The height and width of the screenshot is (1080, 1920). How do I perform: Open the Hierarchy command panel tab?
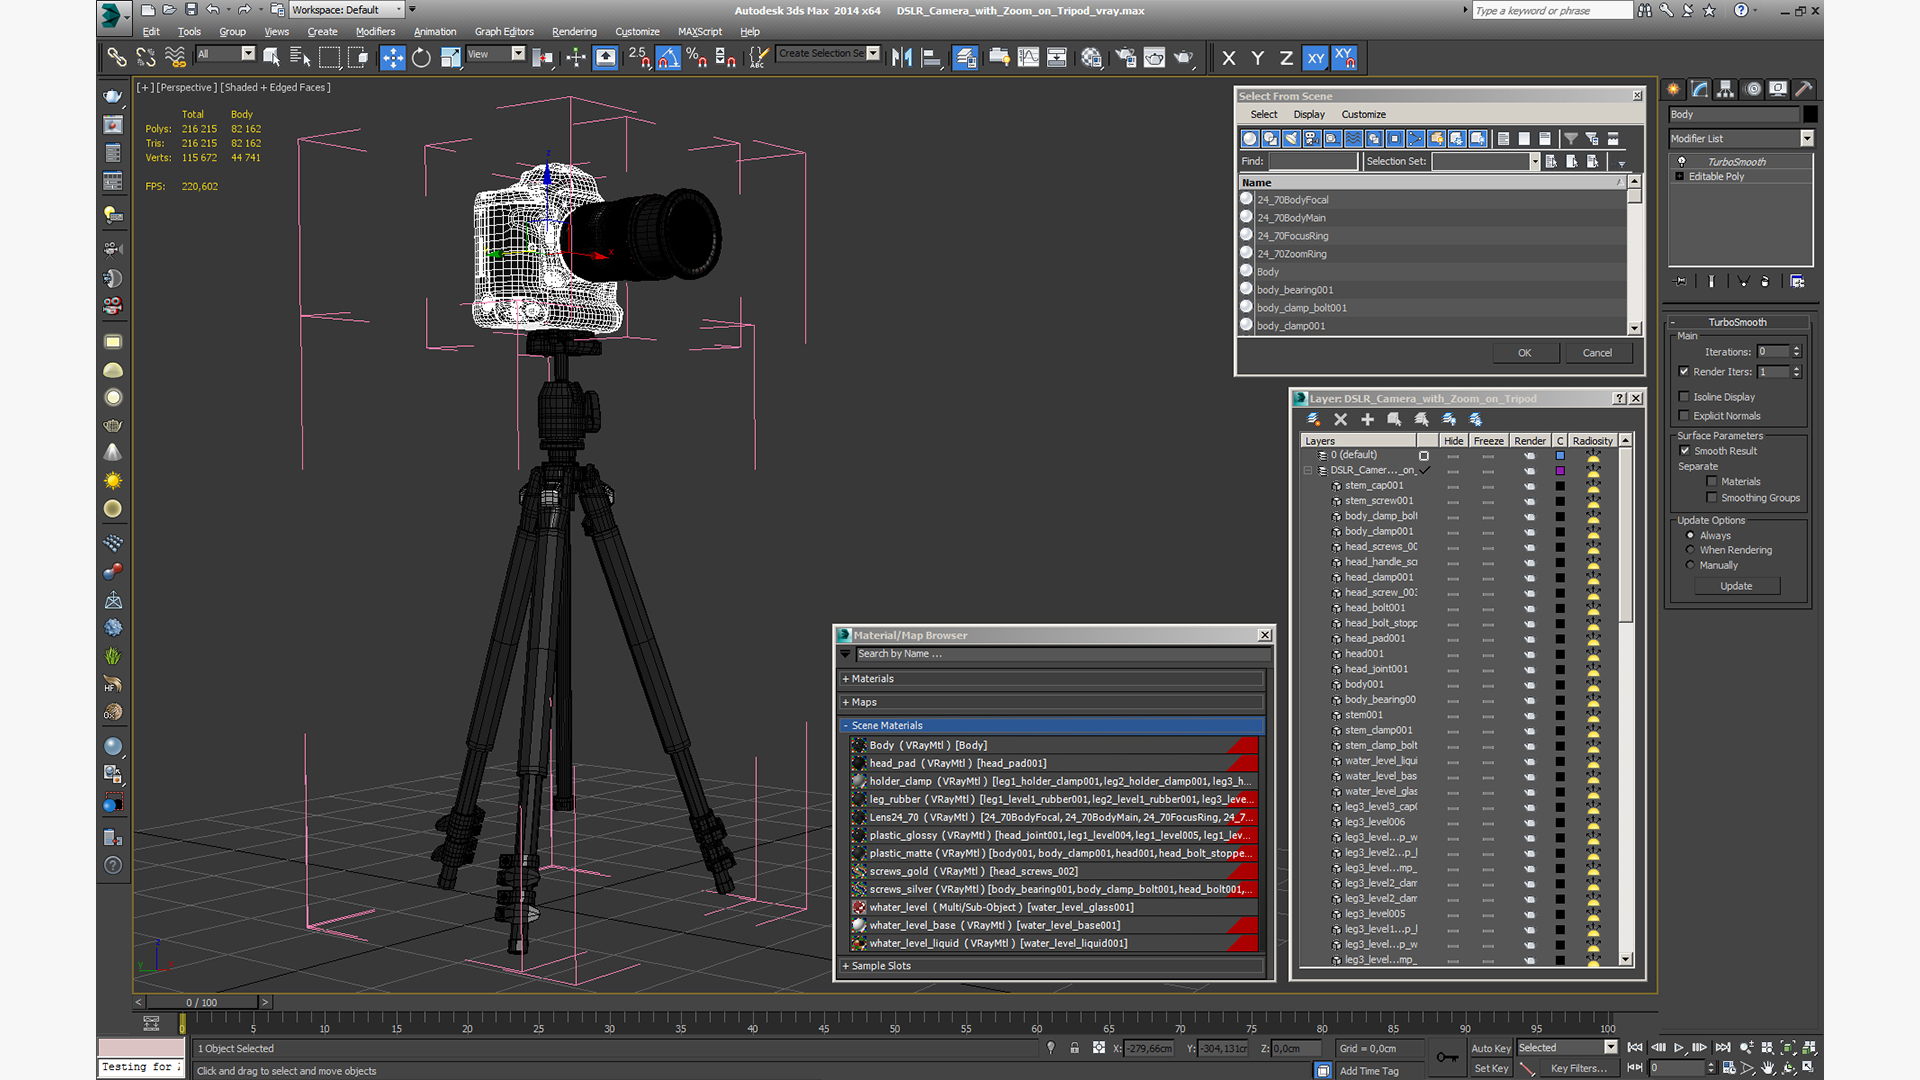1726,89
